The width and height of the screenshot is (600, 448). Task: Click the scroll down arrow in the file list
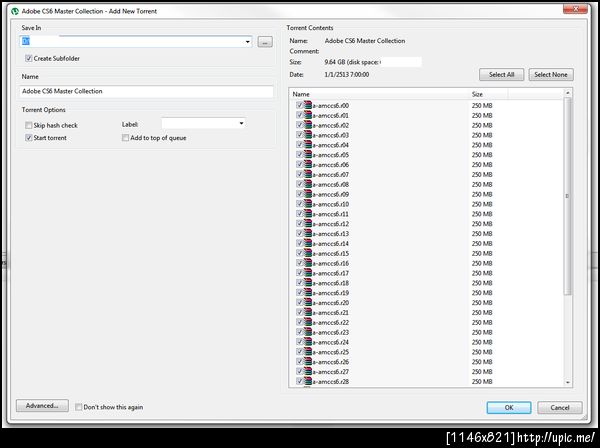(567, 382)
